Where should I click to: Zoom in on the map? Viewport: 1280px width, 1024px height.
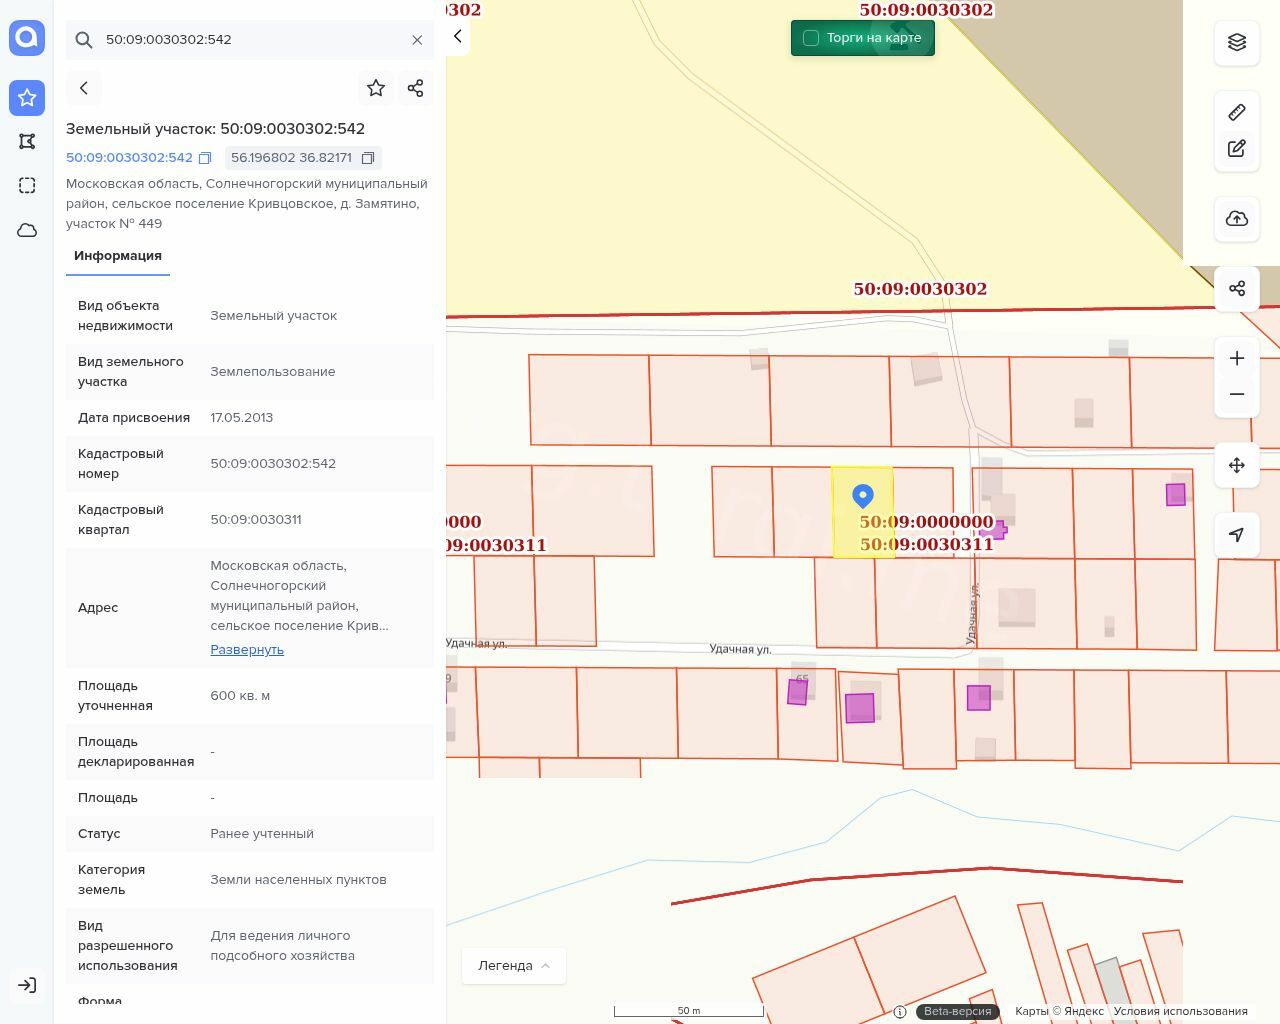[1237, 358]
